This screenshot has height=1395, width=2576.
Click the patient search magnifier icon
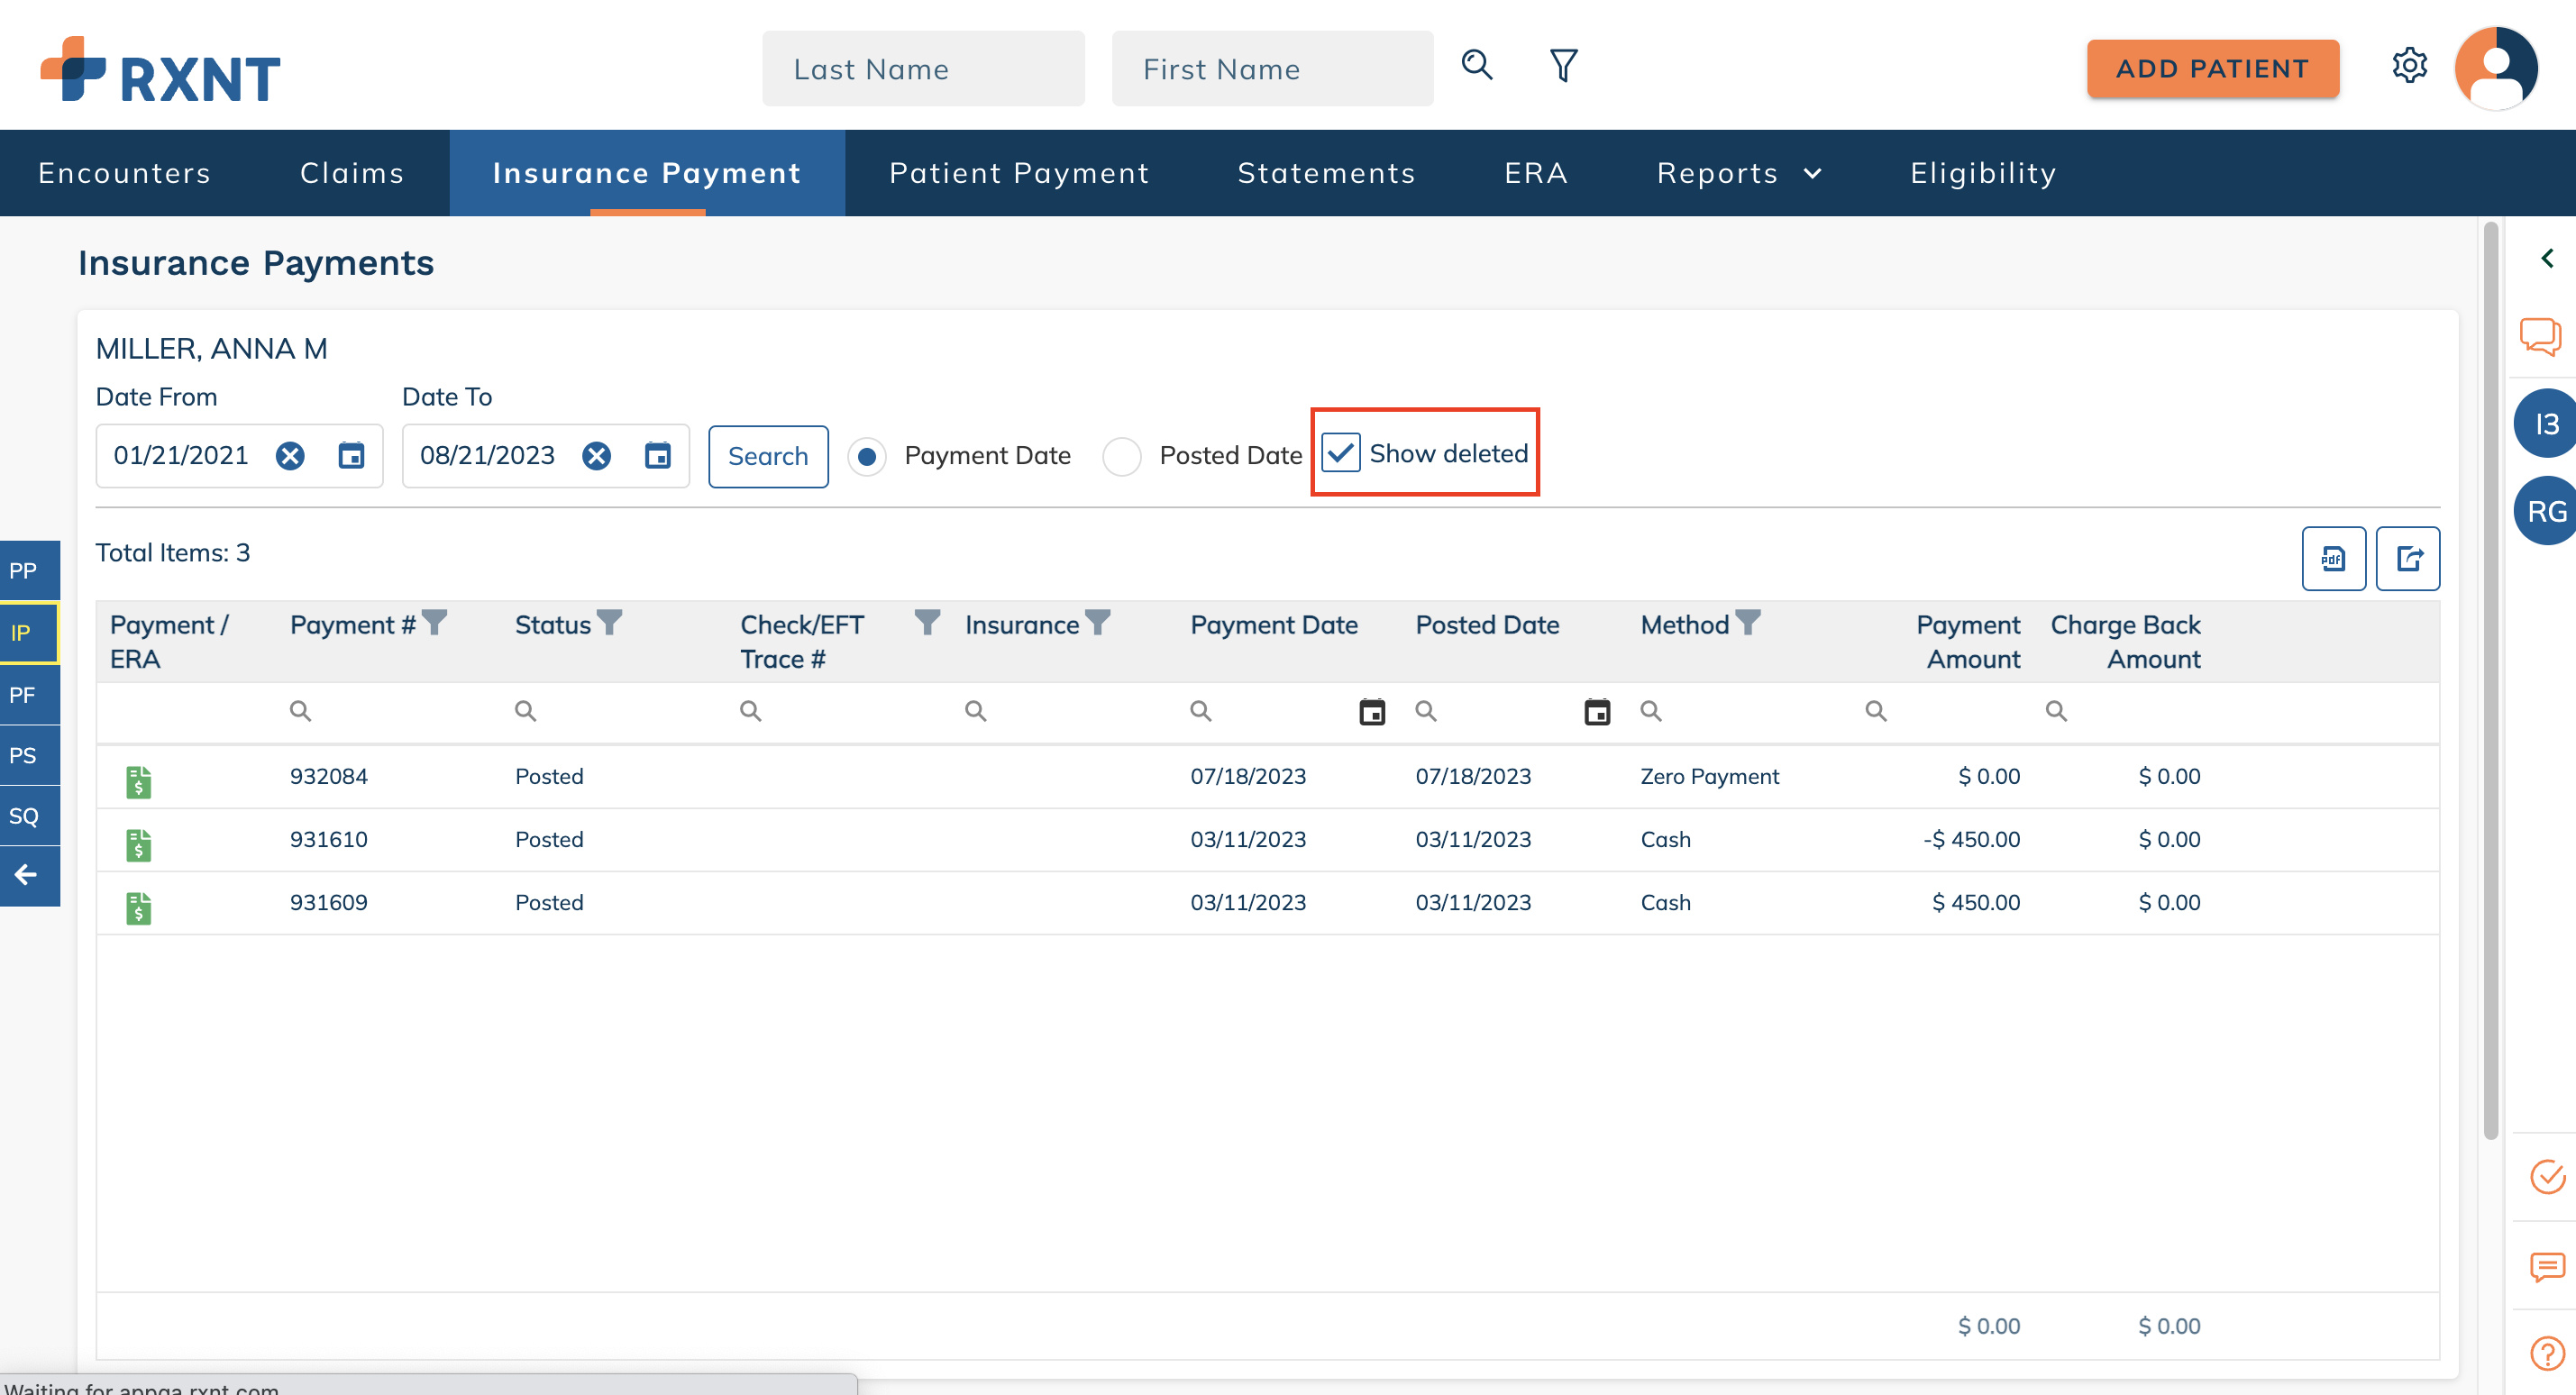pos(1477,66)
